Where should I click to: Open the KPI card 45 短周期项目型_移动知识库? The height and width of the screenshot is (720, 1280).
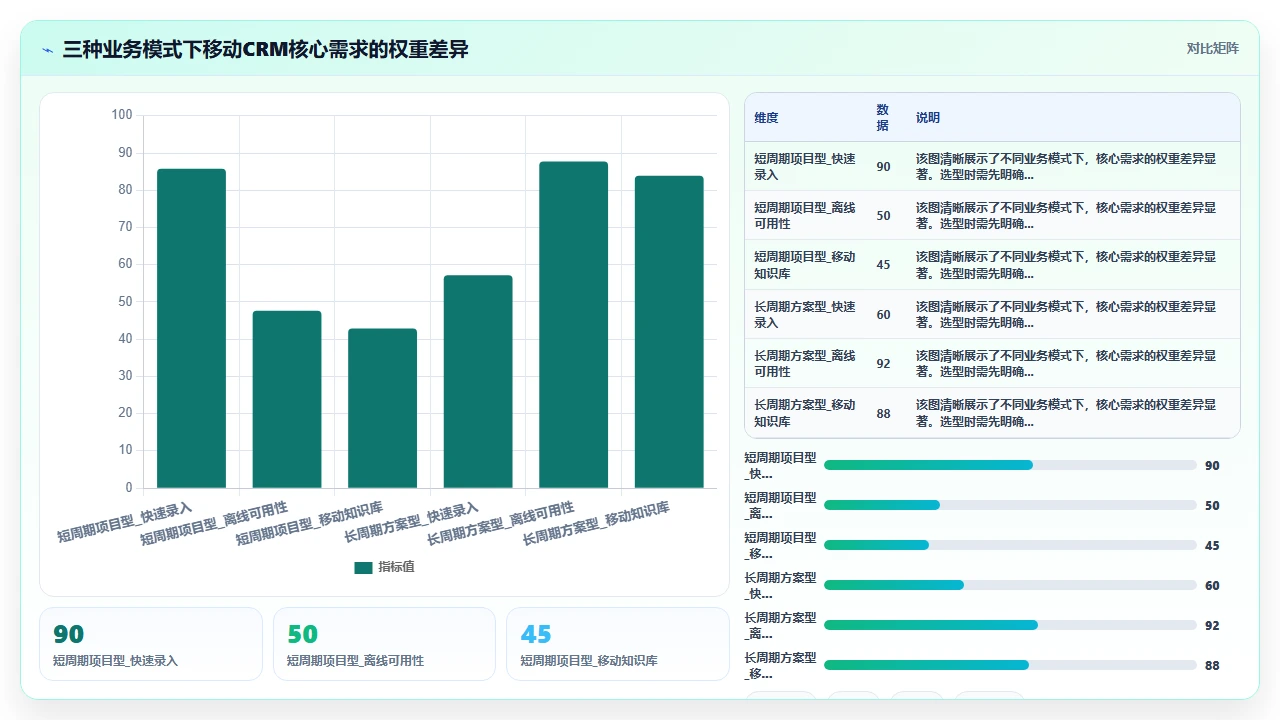point(618,644)
